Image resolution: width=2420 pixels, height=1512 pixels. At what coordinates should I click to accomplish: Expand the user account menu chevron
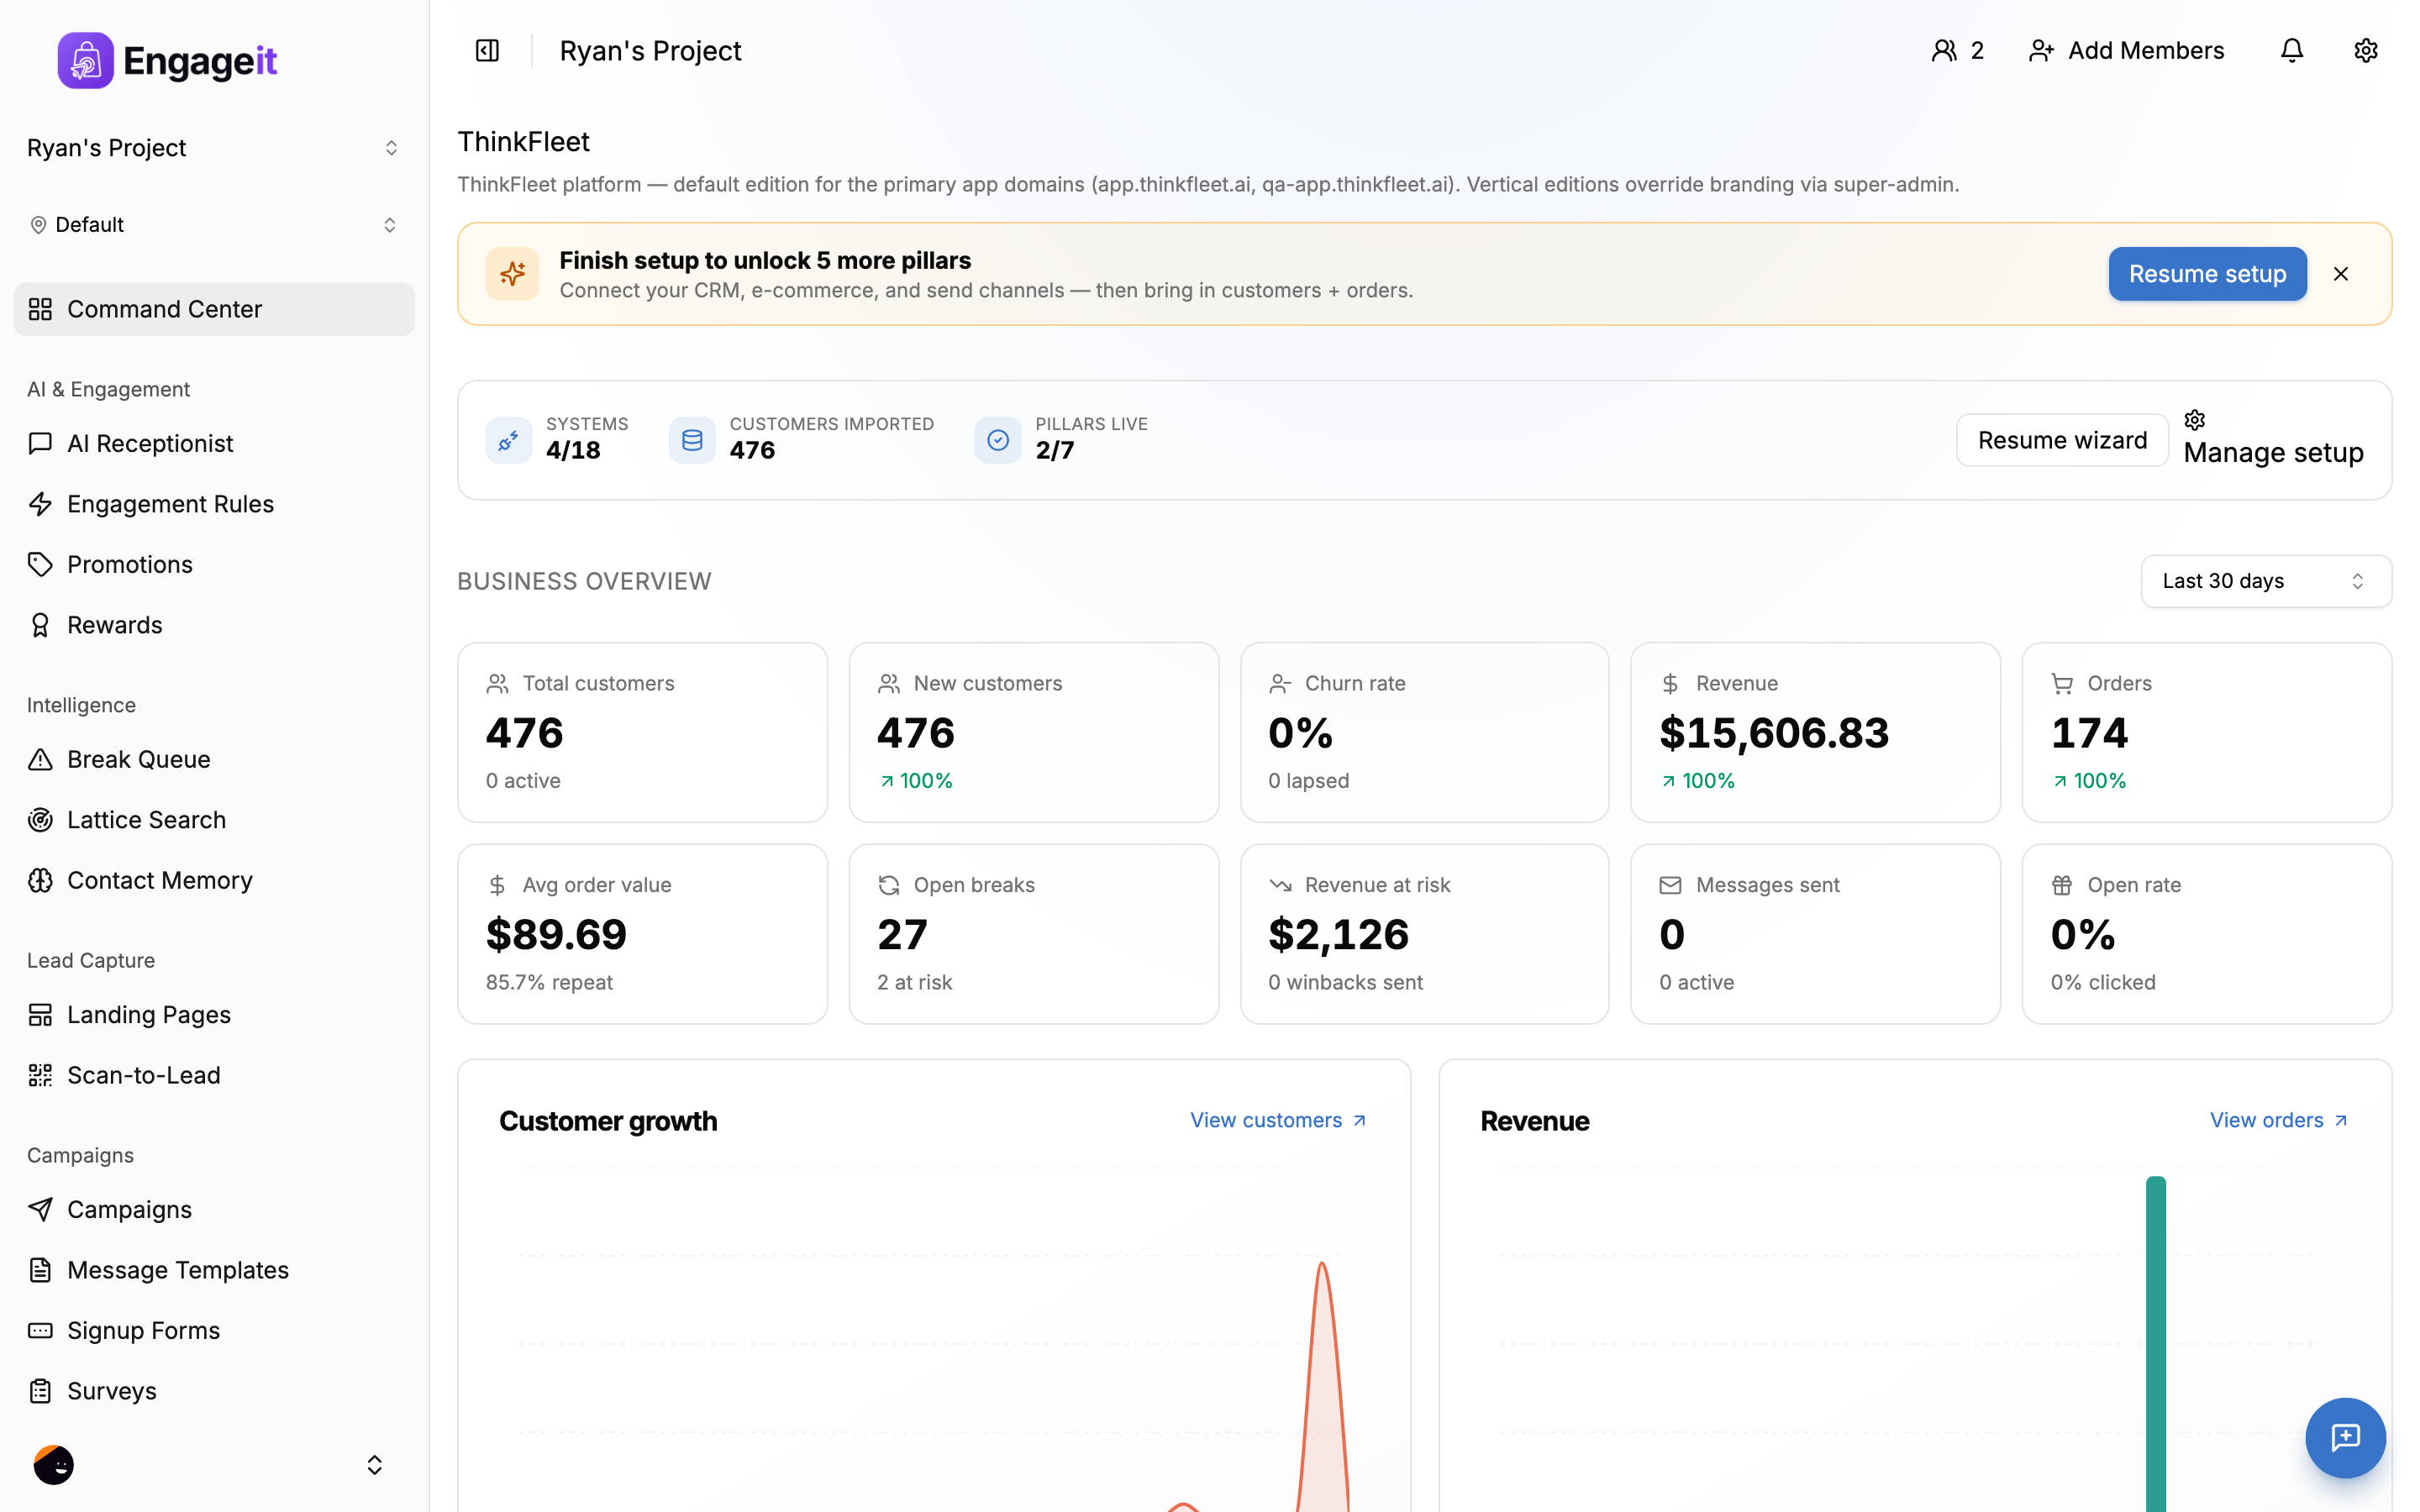click(374, 1464)
